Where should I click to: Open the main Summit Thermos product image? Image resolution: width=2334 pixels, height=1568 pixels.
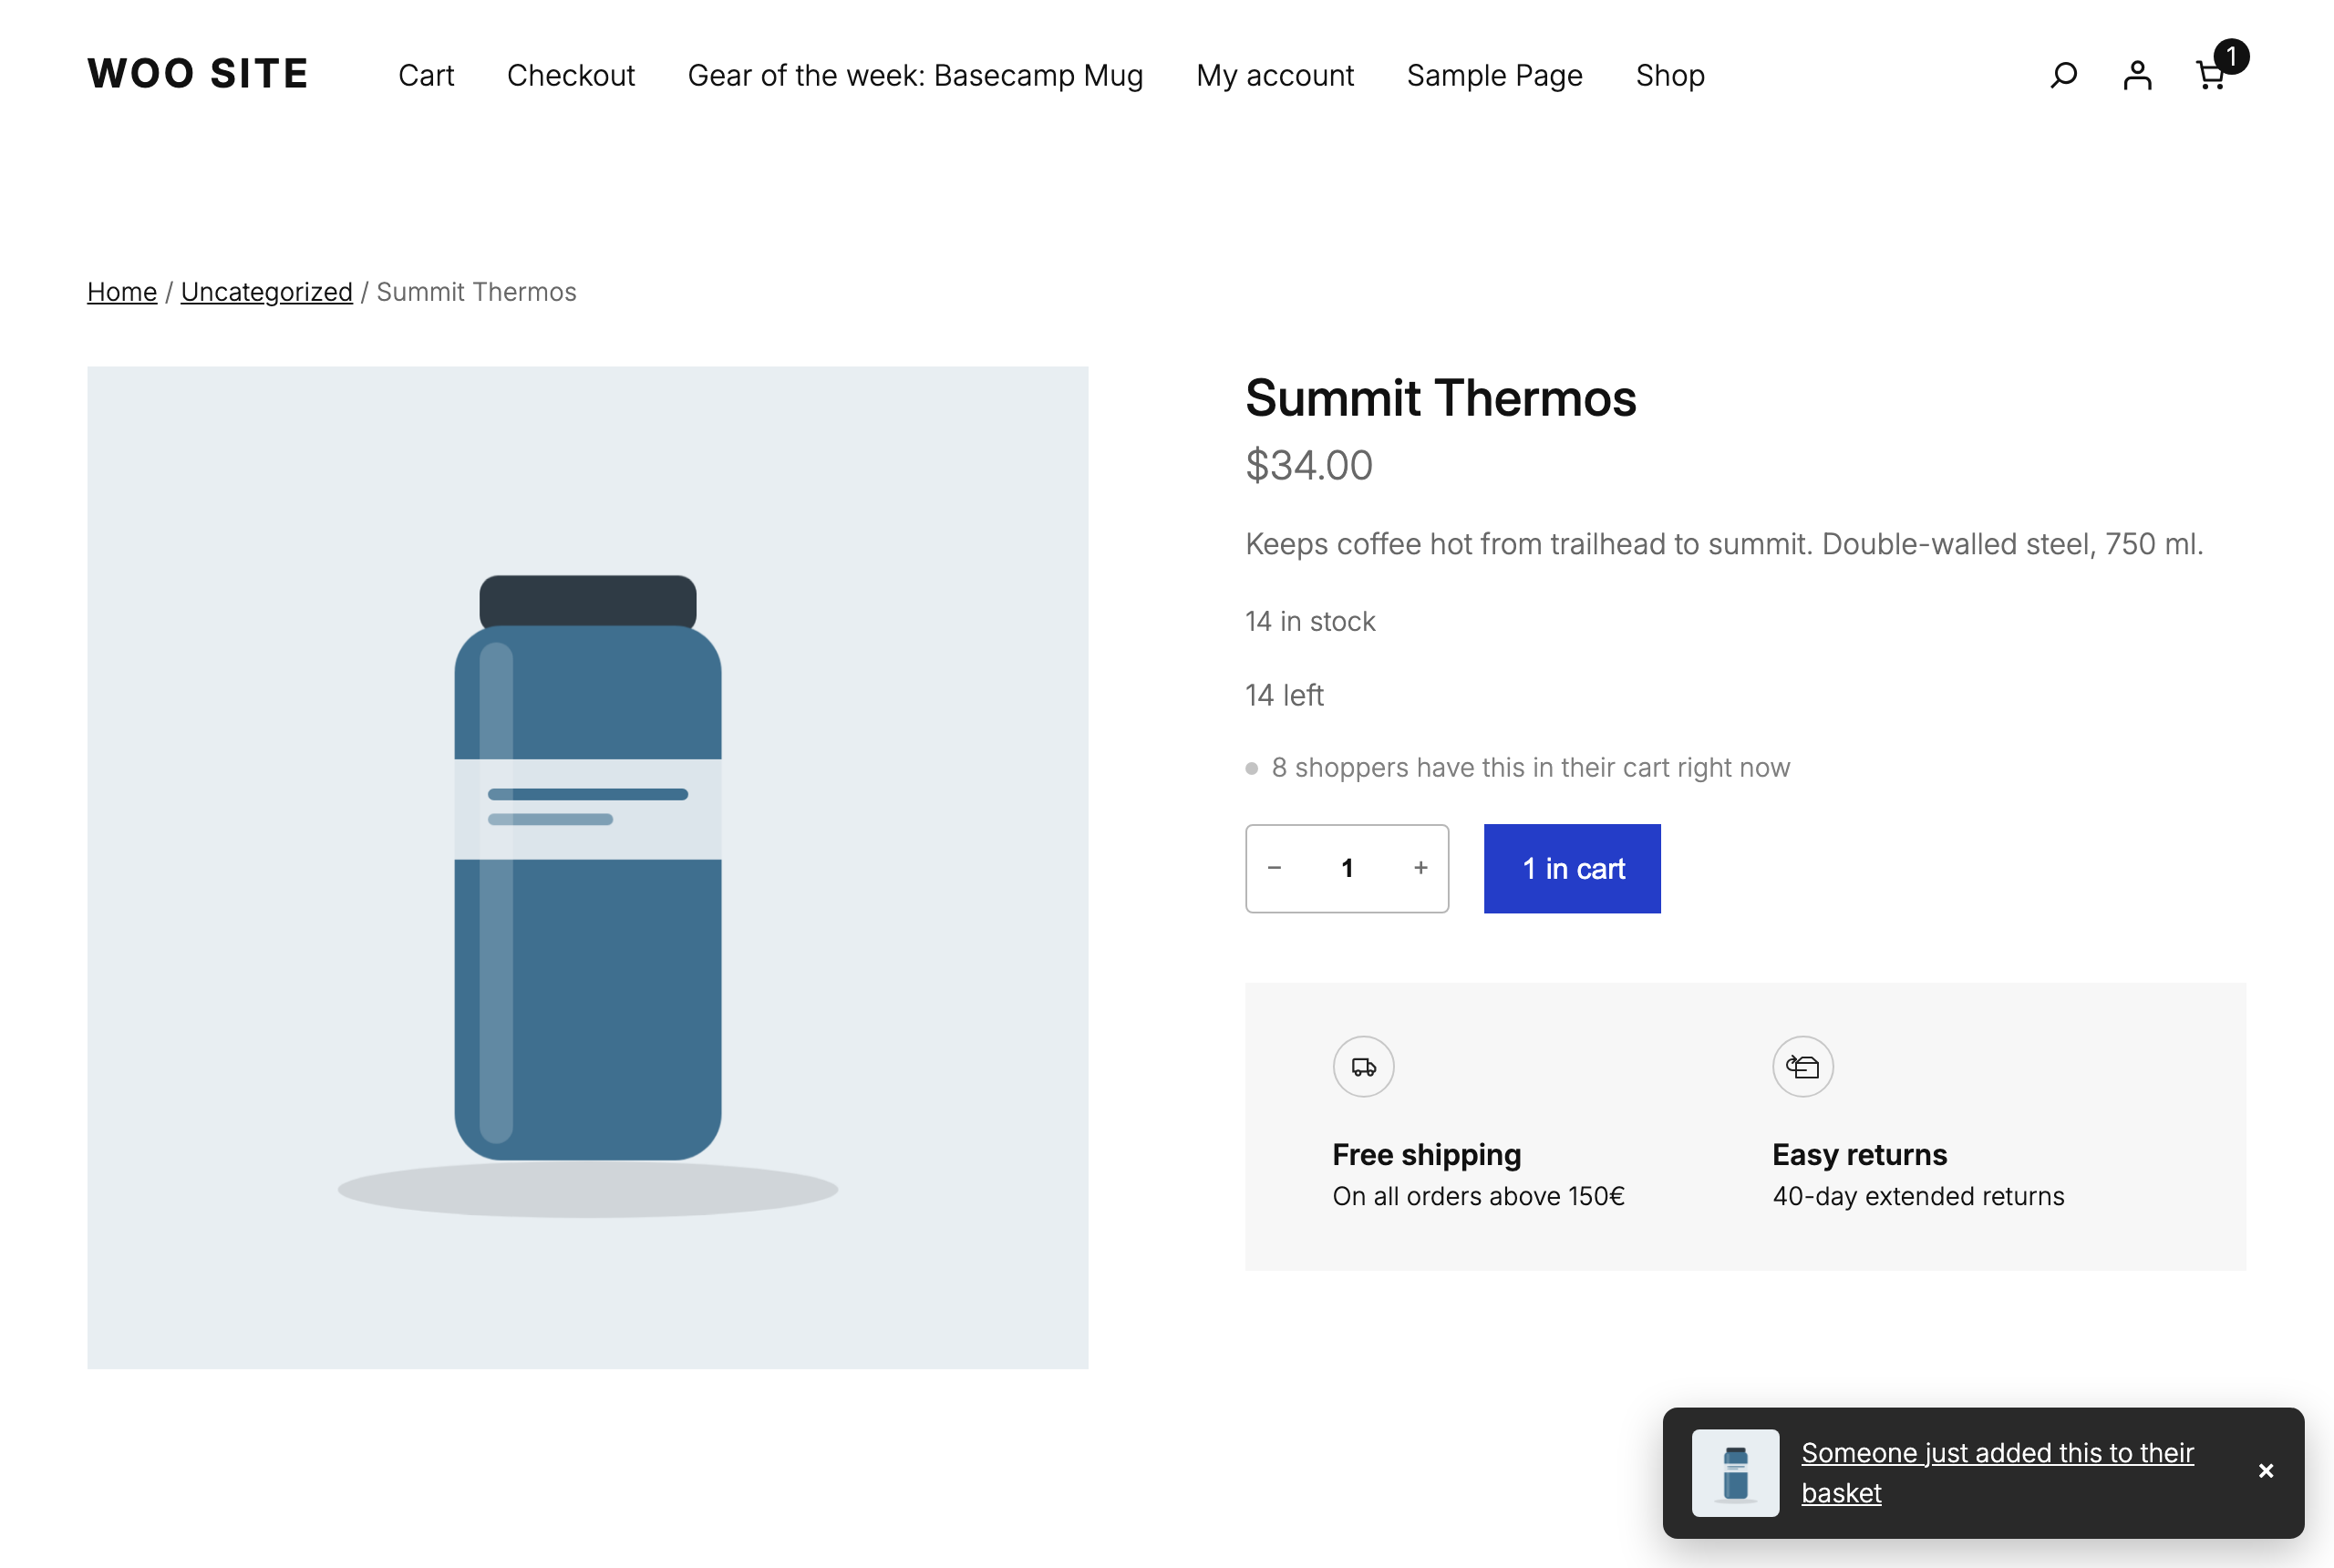(x=588, y=867)
